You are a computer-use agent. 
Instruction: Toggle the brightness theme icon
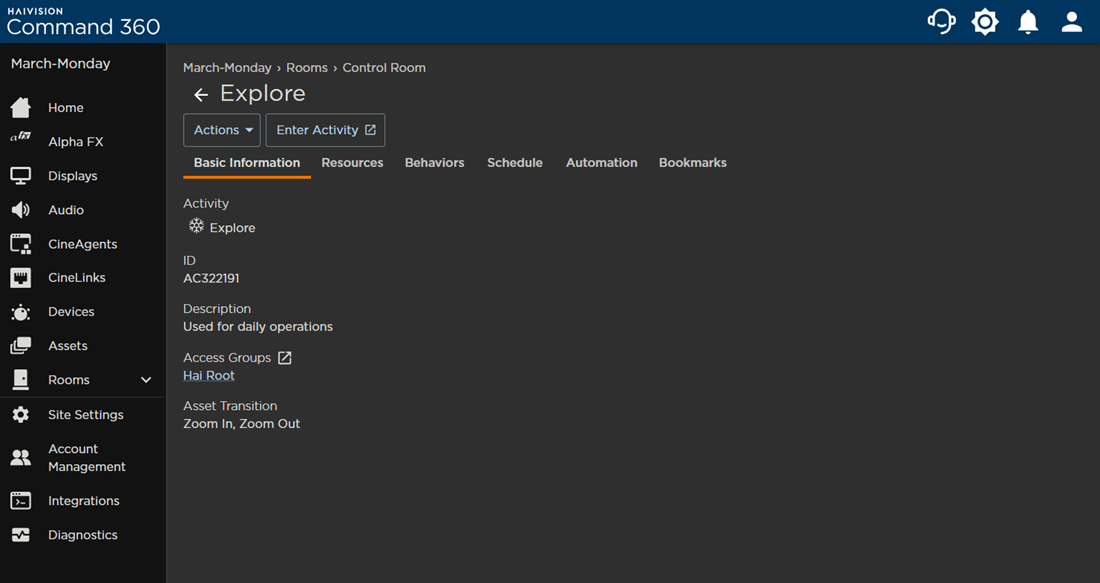985,22
